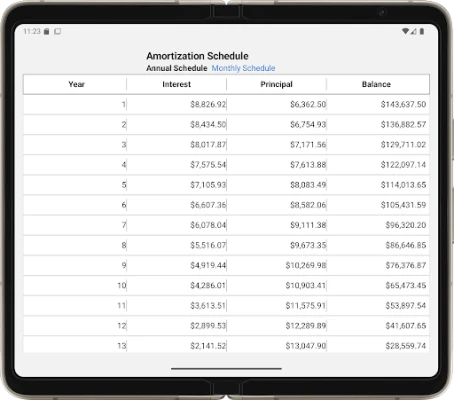Tap the Wi-Fi status icon

tap(405, 31)
